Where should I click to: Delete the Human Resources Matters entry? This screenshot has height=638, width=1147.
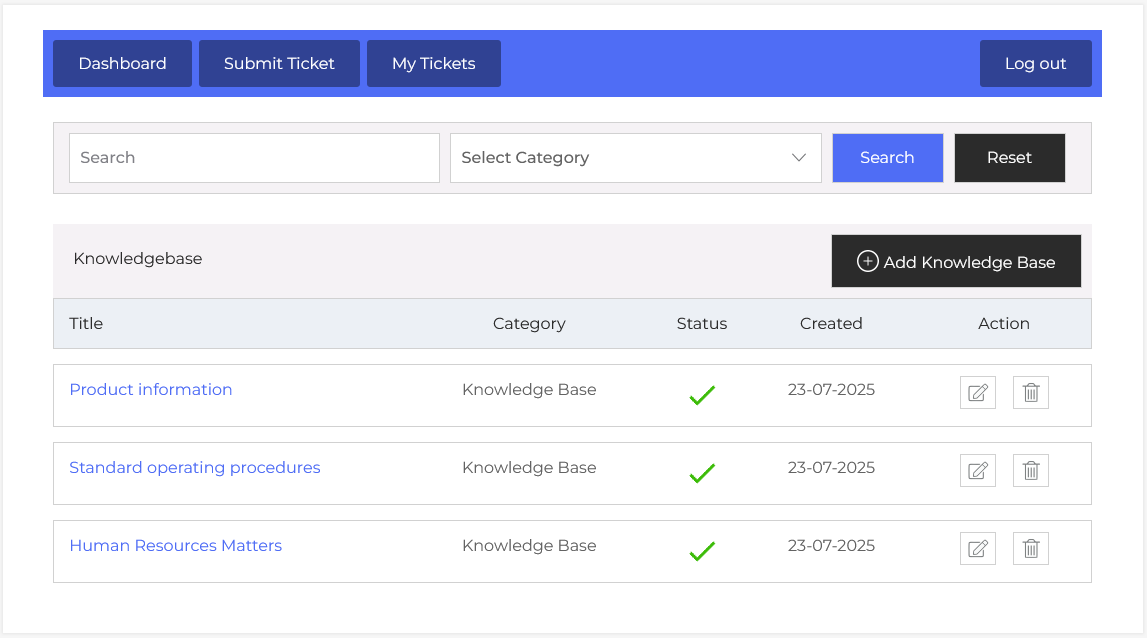pyautogui.click(x=1031, y=549)
